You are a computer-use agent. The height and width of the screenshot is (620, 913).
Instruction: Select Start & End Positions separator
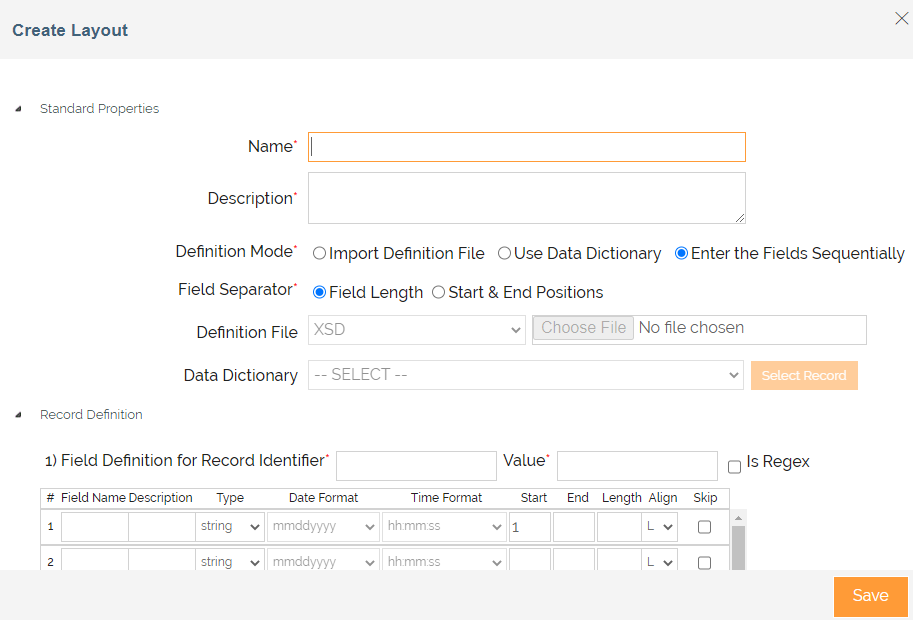coord(438,293)
